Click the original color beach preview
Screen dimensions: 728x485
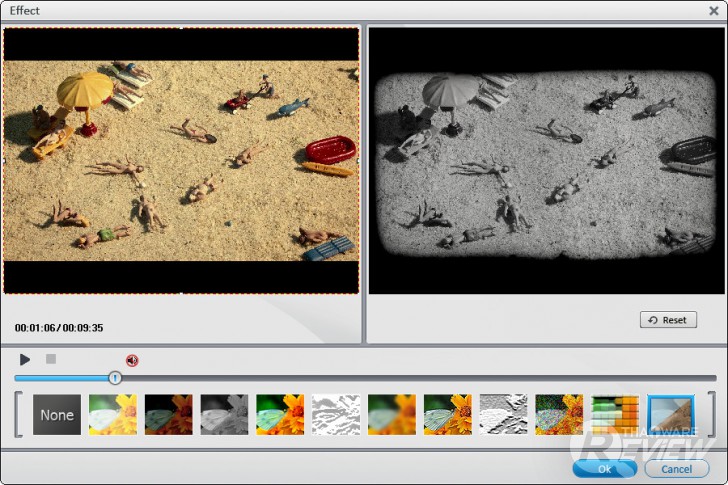coord(181,161)
